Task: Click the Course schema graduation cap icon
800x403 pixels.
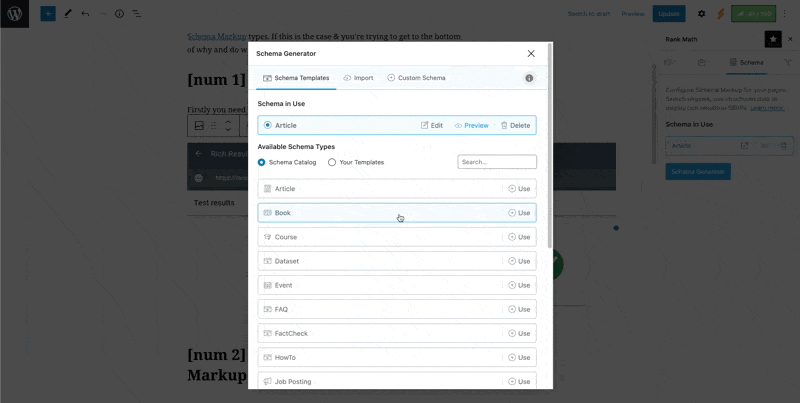Action: [x=267, y=237]
